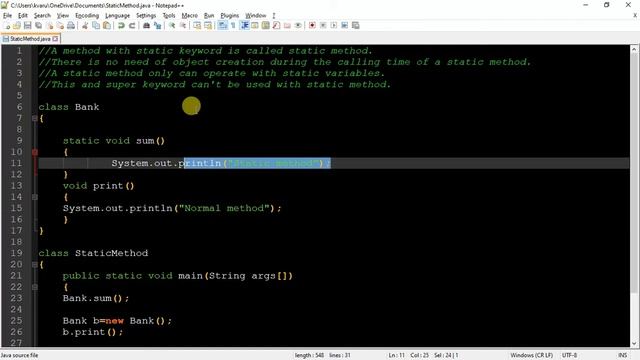
Task: Undo the last edit with the Undo arrow
Action: 121,25
